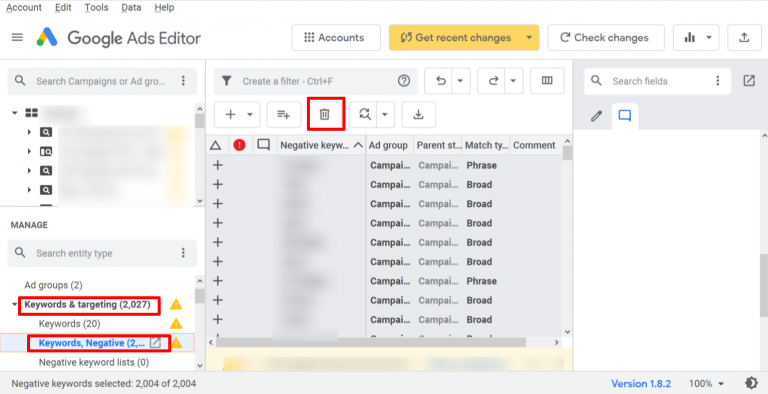Delete selected keywords with trash icon

[x=325, y=114]
